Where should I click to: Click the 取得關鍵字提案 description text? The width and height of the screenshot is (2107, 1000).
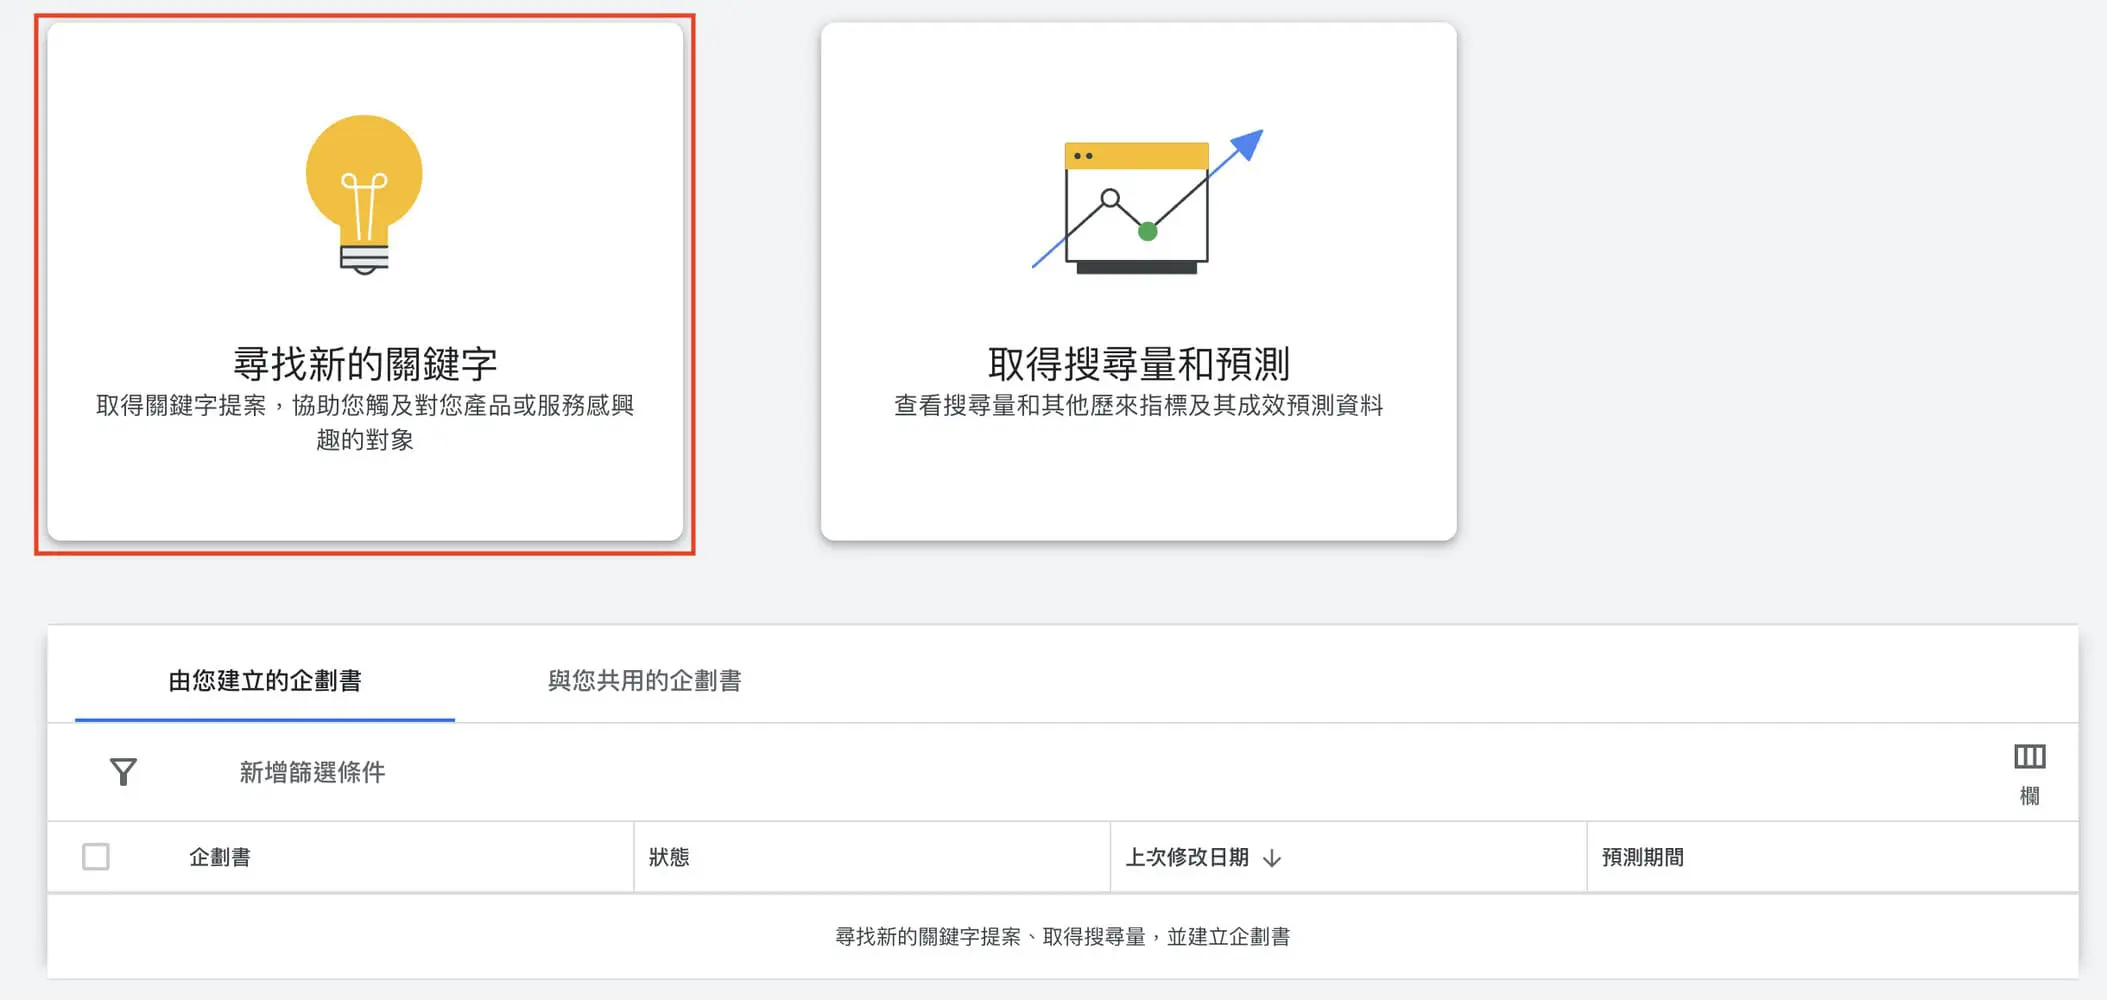[365, 422]
